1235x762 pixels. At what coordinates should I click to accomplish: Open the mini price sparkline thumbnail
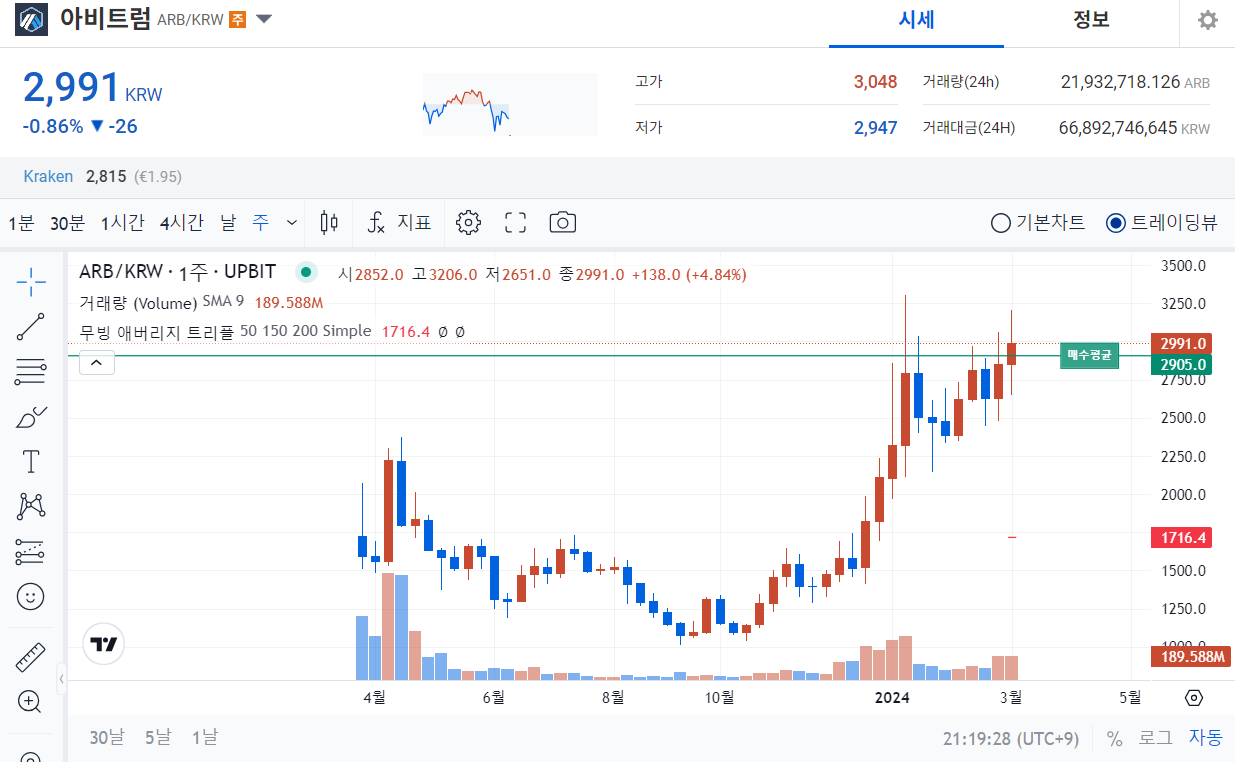coord(509,104)
